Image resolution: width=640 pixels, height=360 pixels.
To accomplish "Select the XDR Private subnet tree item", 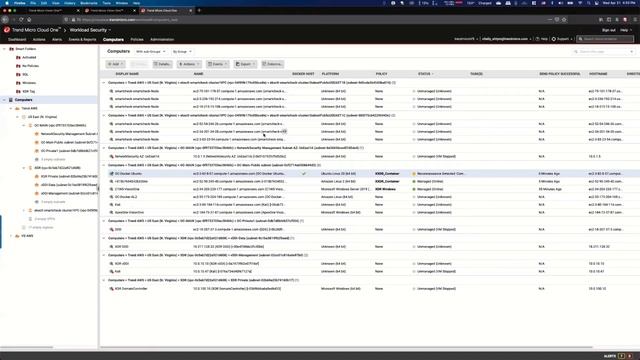I will tap(69, 176).
